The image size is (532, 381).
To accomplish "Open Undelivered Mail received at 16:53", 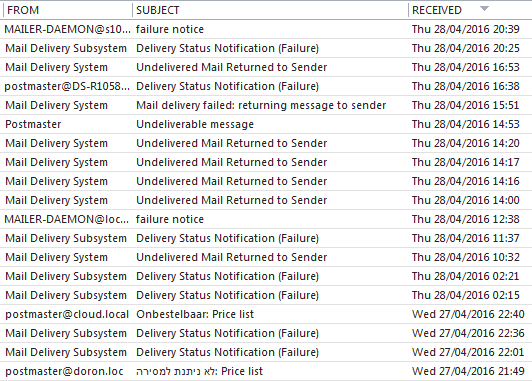I will pyautogui.click(x=266, y=67).
